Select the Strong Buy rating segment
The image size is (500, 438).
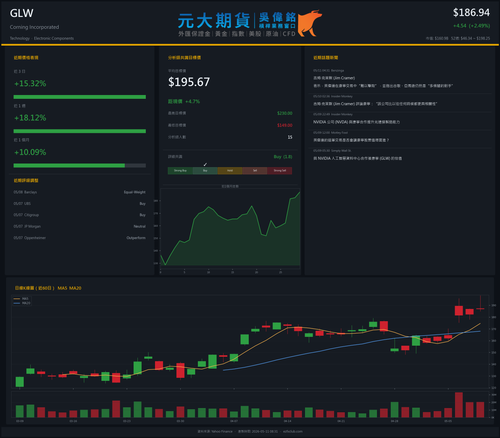[180, 171]
